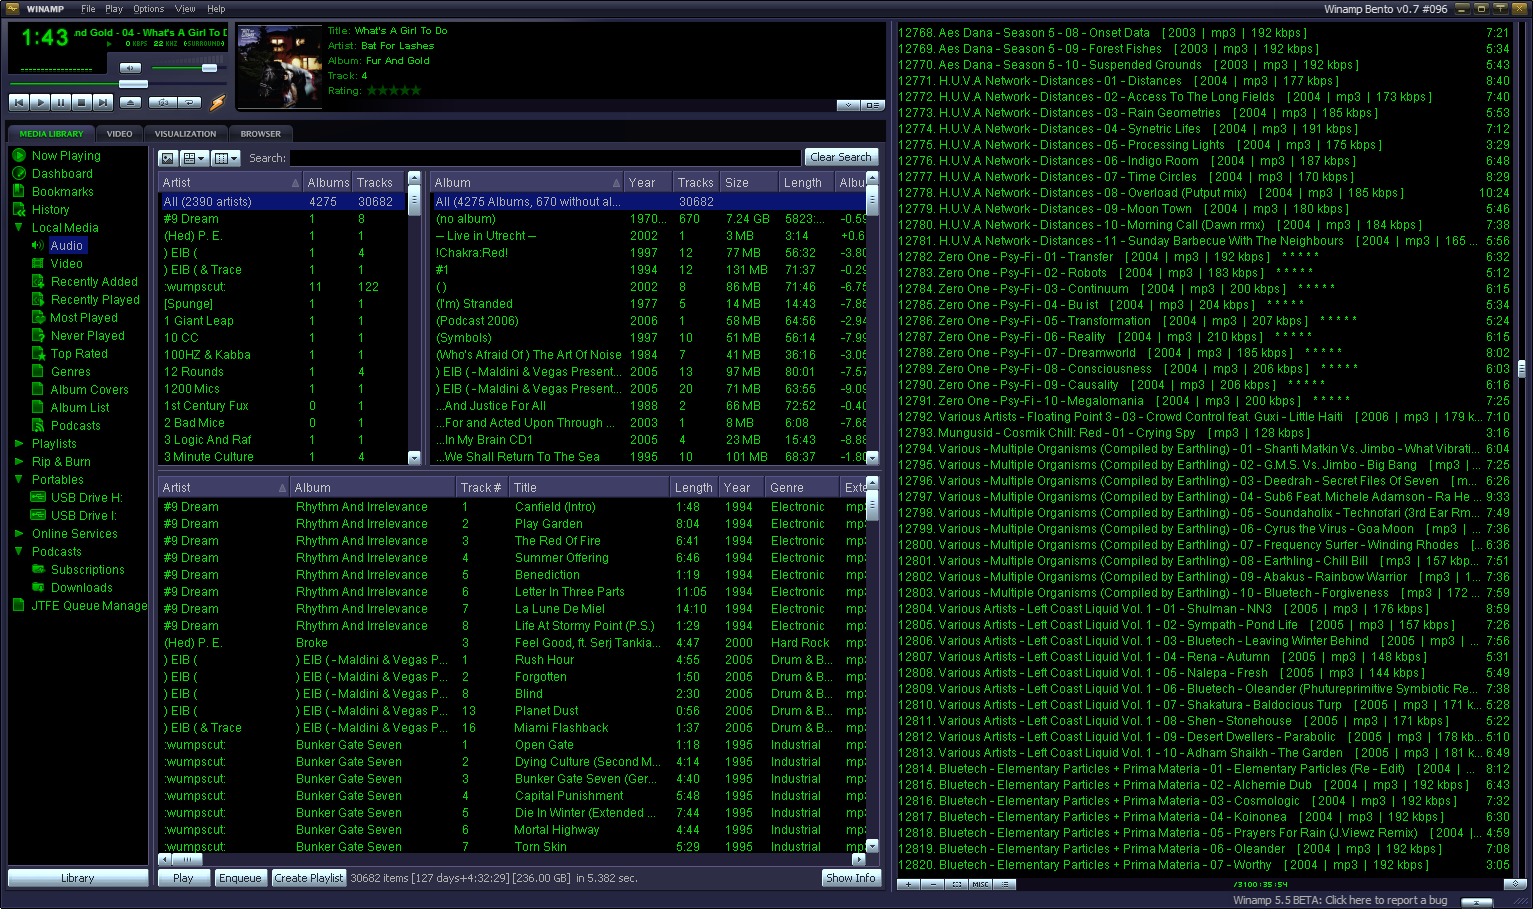Click the Show Info button
This screenshot has height=909, width=1533.
pos(851,878)
